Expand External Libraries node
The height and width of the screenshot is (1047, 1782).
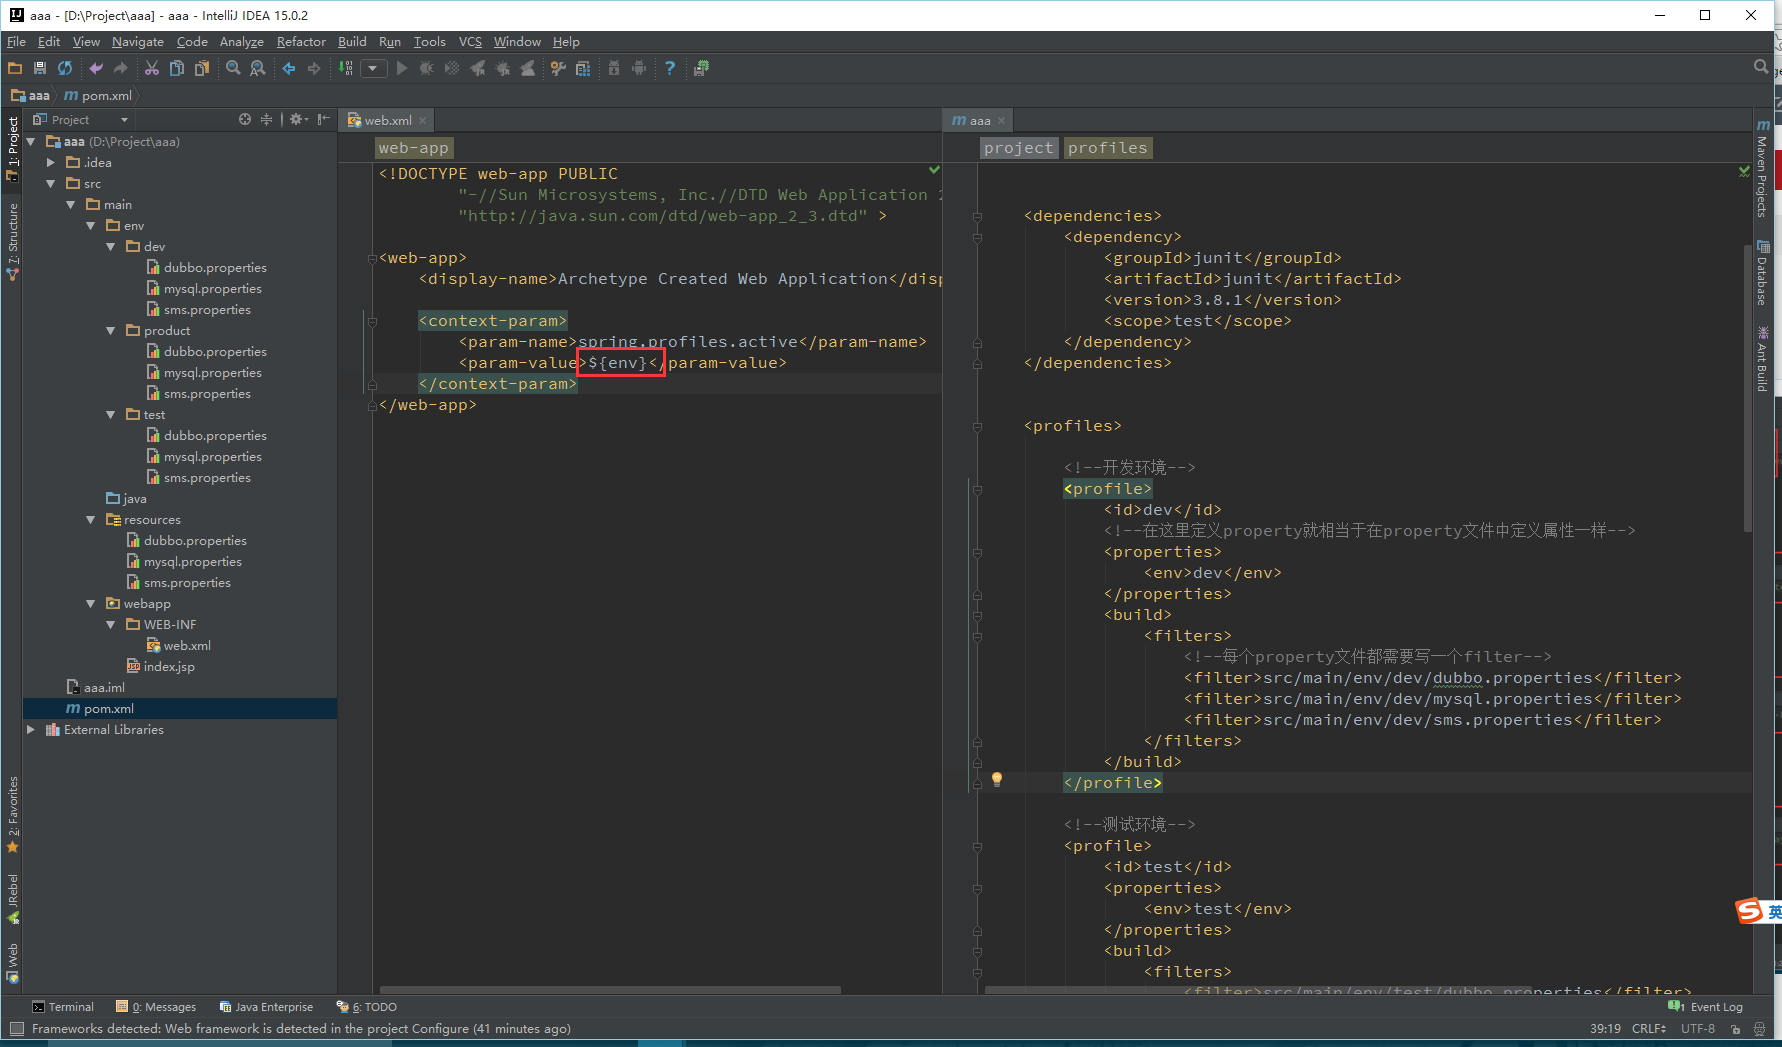(x=31, y=730)
